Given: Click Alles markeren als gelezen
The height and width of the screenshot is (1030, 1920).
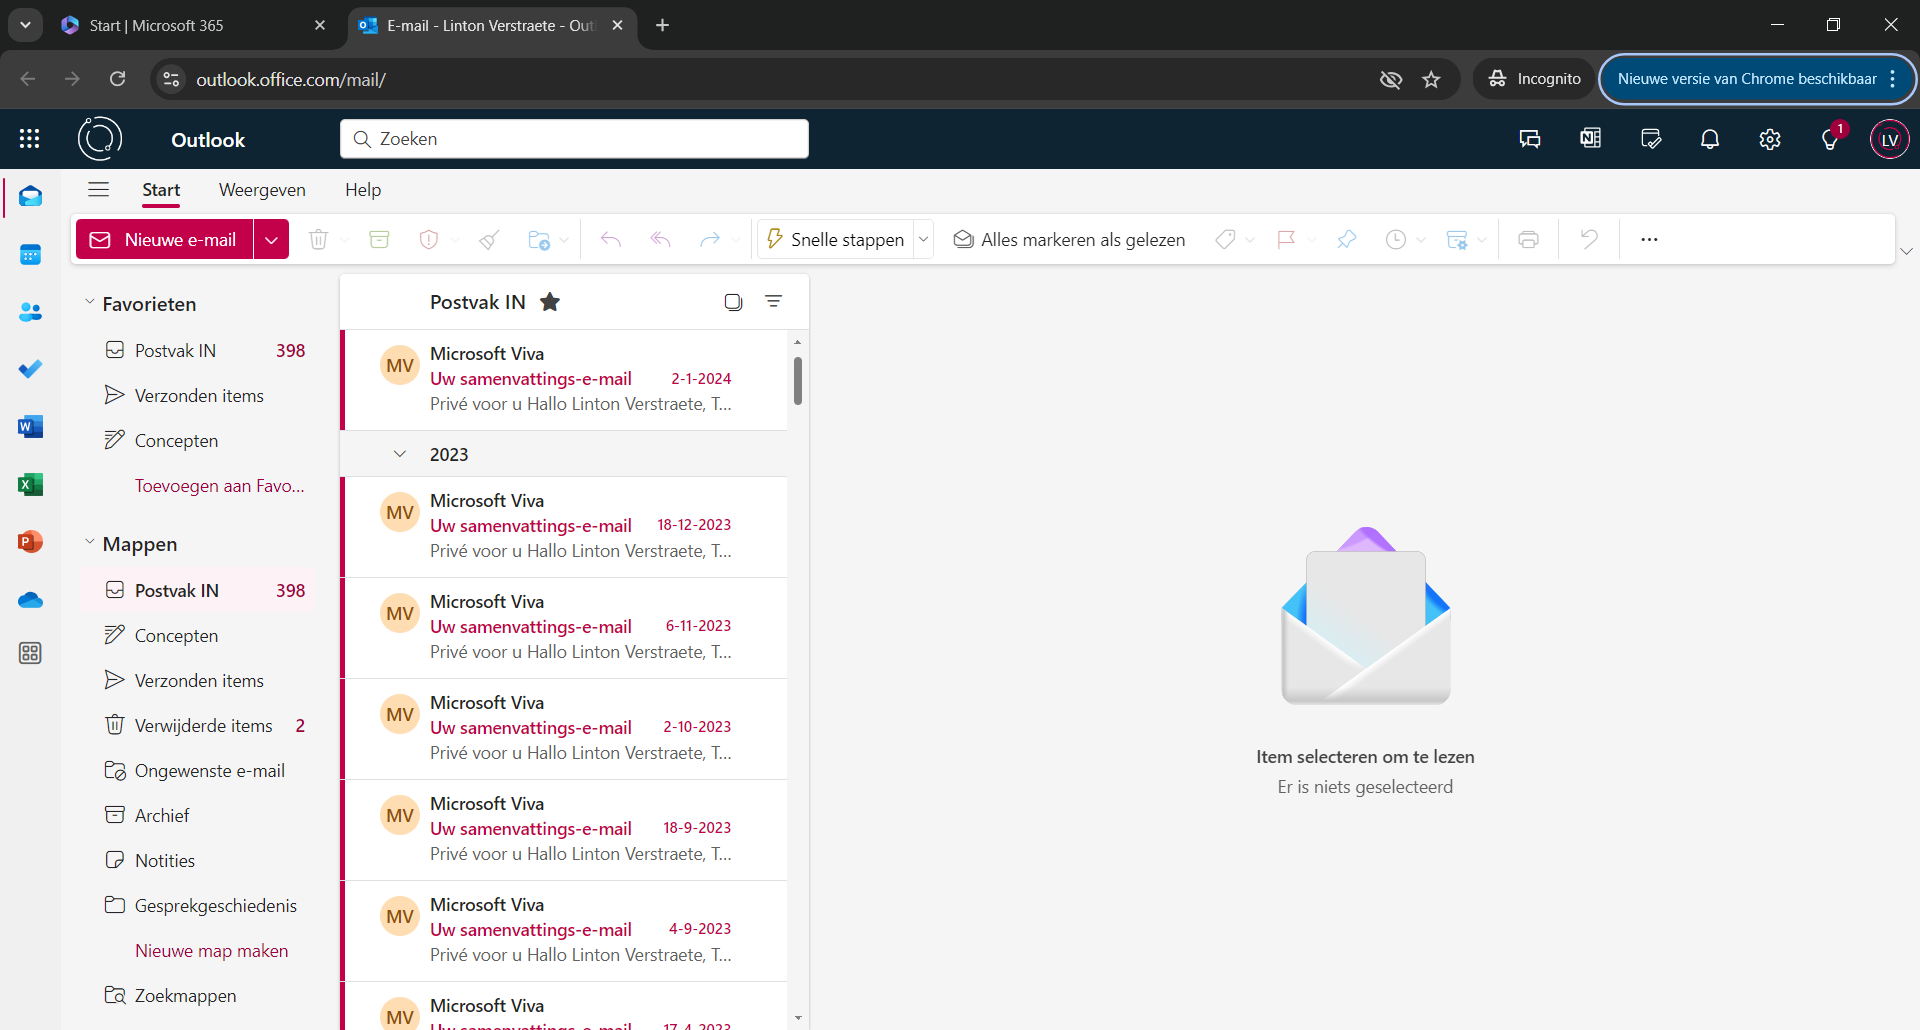Looking at the screenshot, I should 1070,239.
